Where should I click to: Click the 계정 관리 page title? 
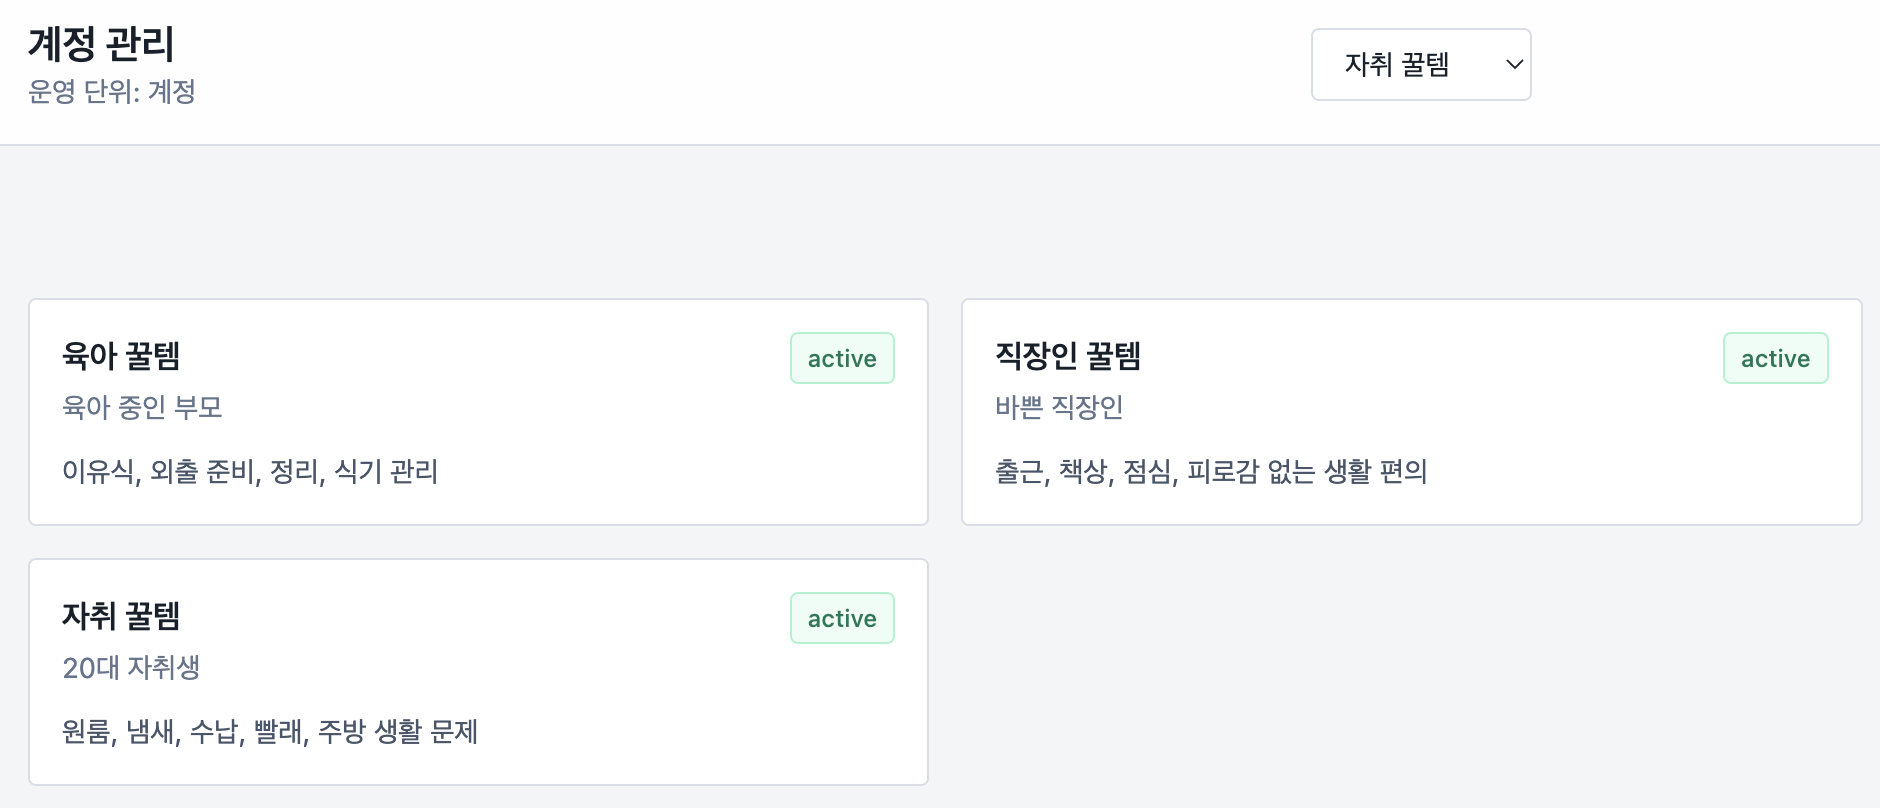pos(99,44)
